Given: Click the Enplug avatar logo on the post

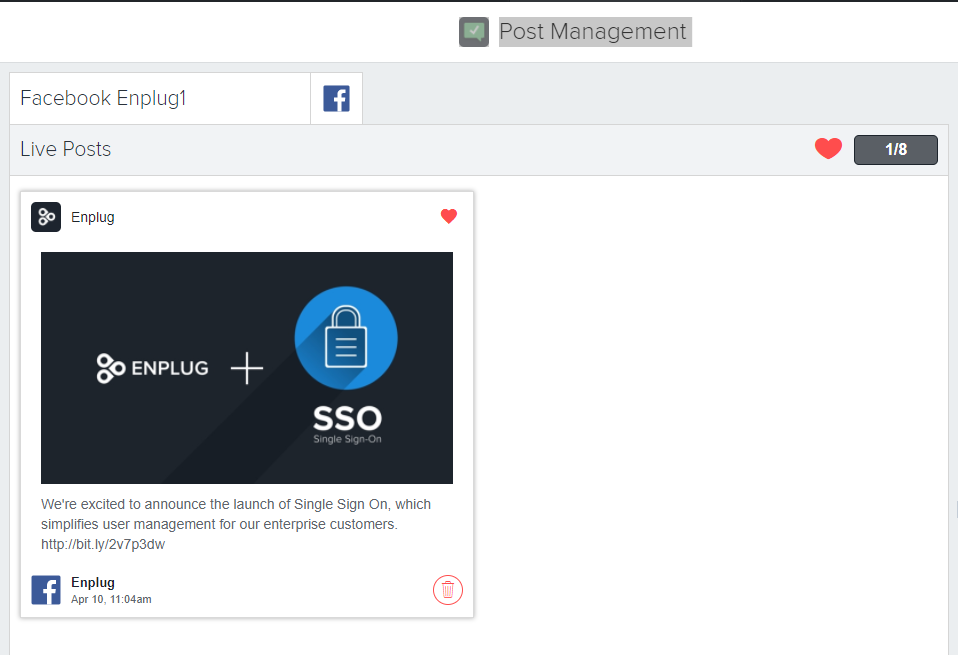Looking at the screenshot, I should [45, 216].
